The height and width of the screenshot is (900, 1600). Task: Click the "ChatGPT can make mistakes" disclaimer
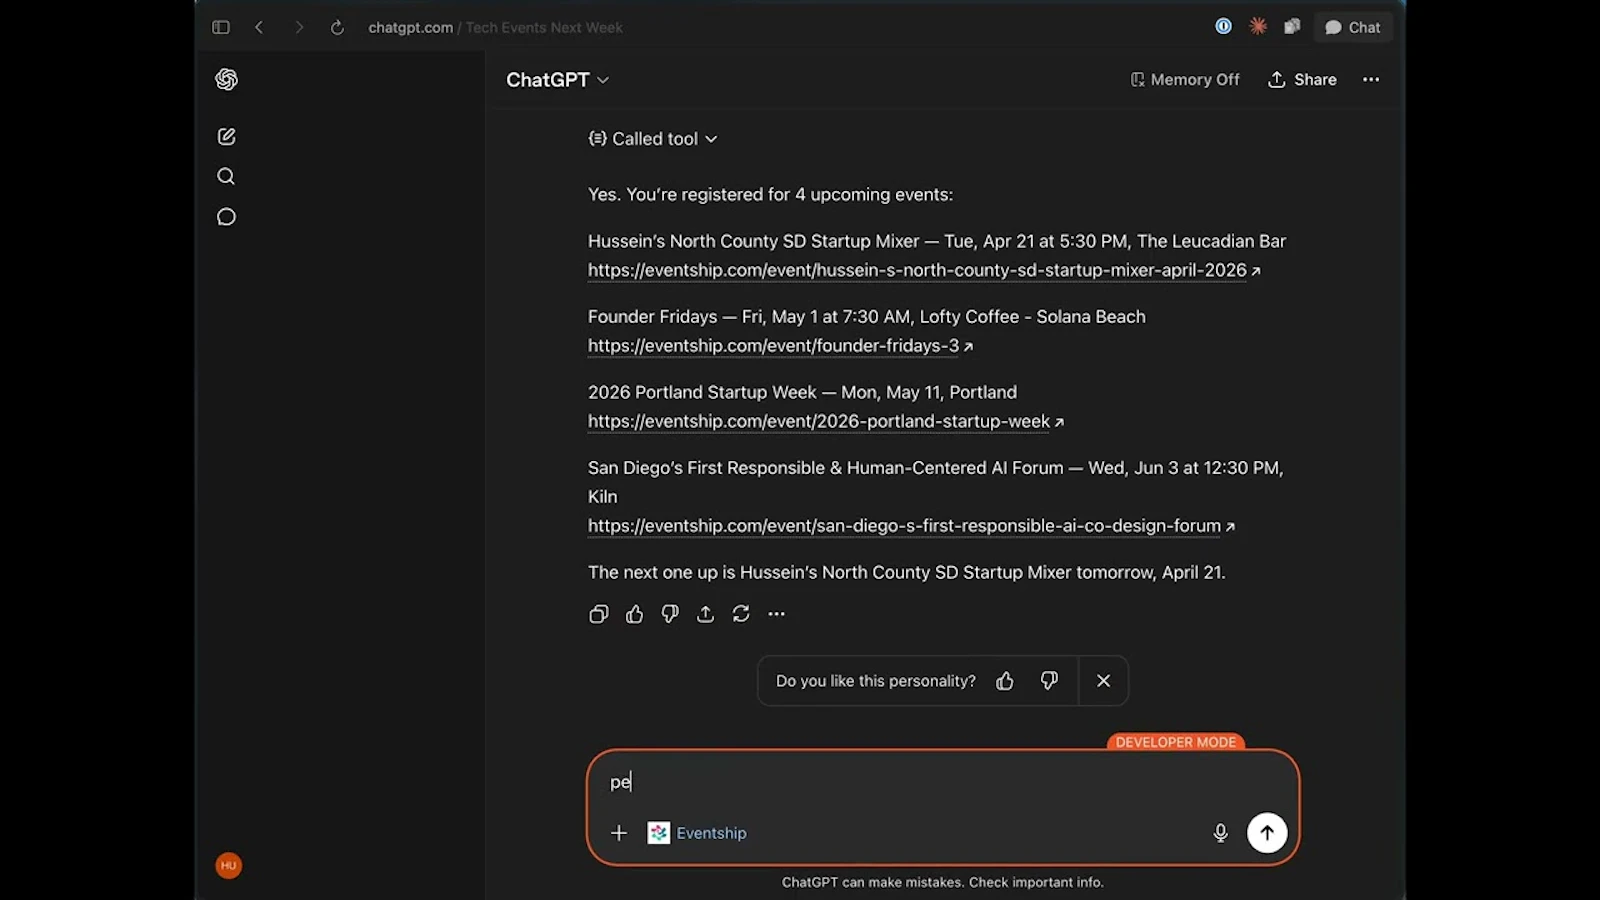click(943, 882)
